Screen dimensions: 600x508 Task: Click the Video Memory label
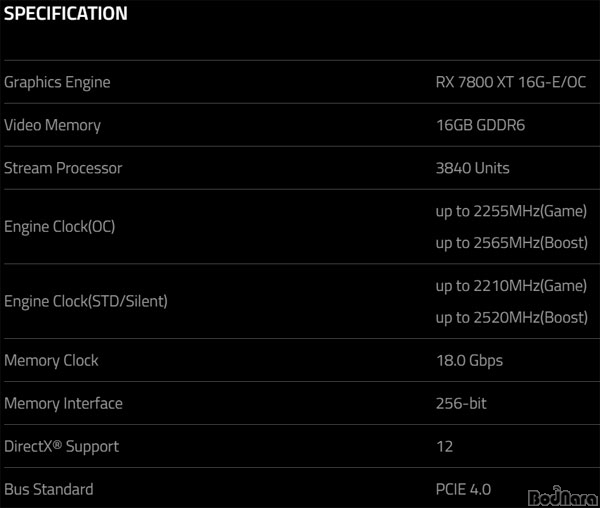point(52,125)
